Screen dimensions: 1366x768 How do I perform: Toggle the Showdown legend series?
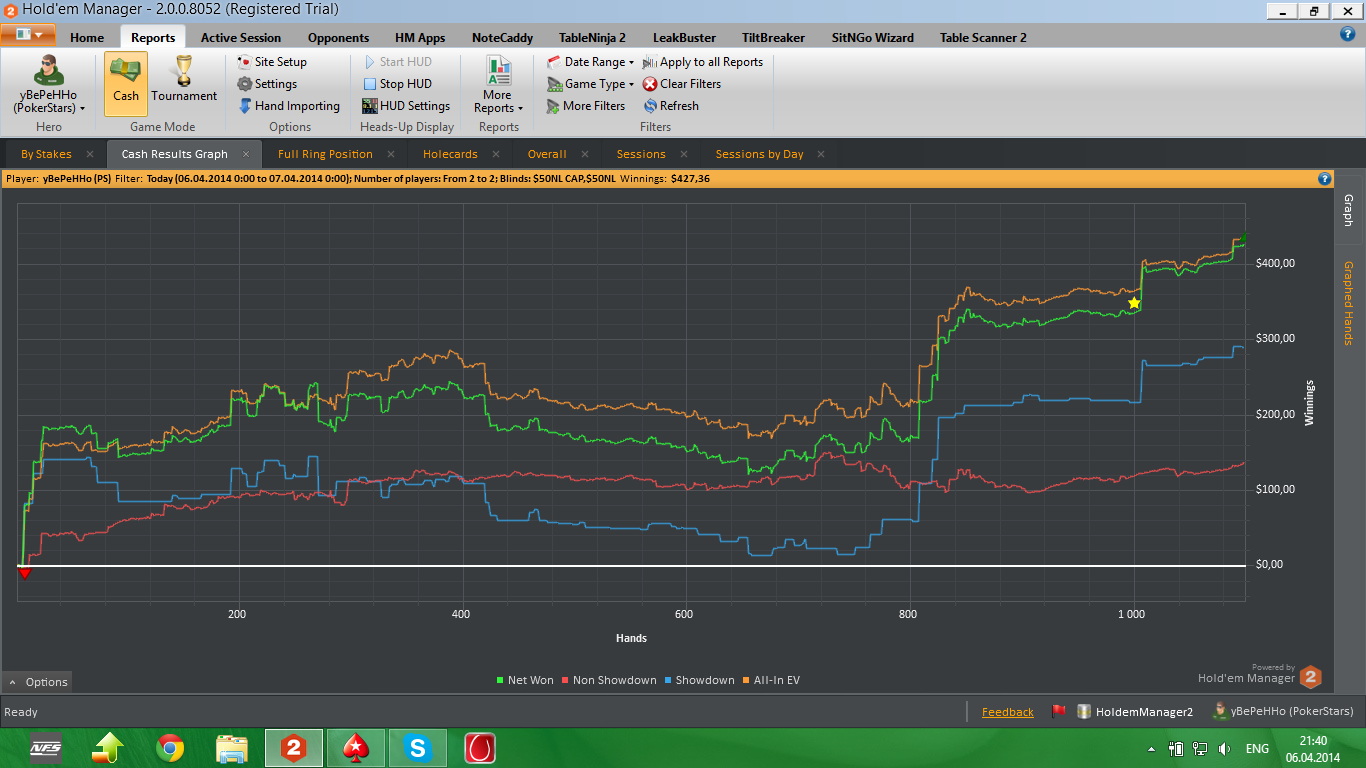[x=699, y=680]
